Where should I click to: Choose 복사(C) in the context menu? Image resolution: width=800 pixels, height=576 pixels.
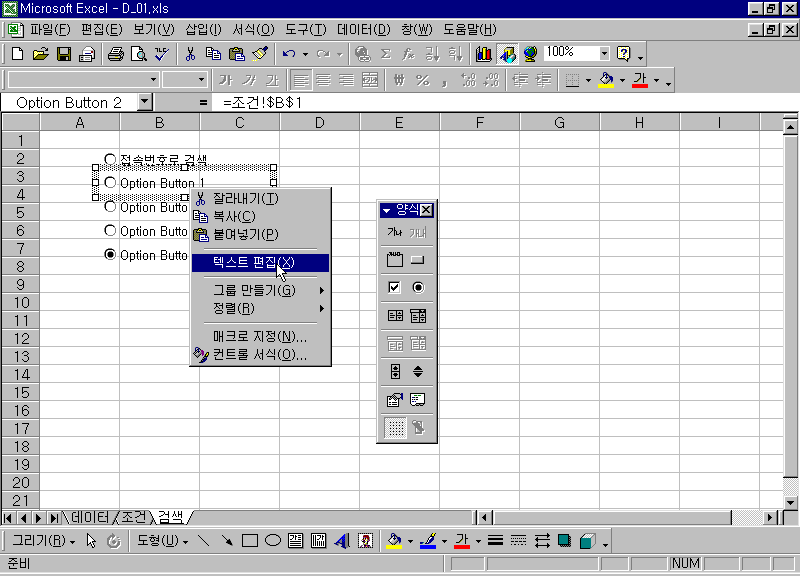(260, 216)
